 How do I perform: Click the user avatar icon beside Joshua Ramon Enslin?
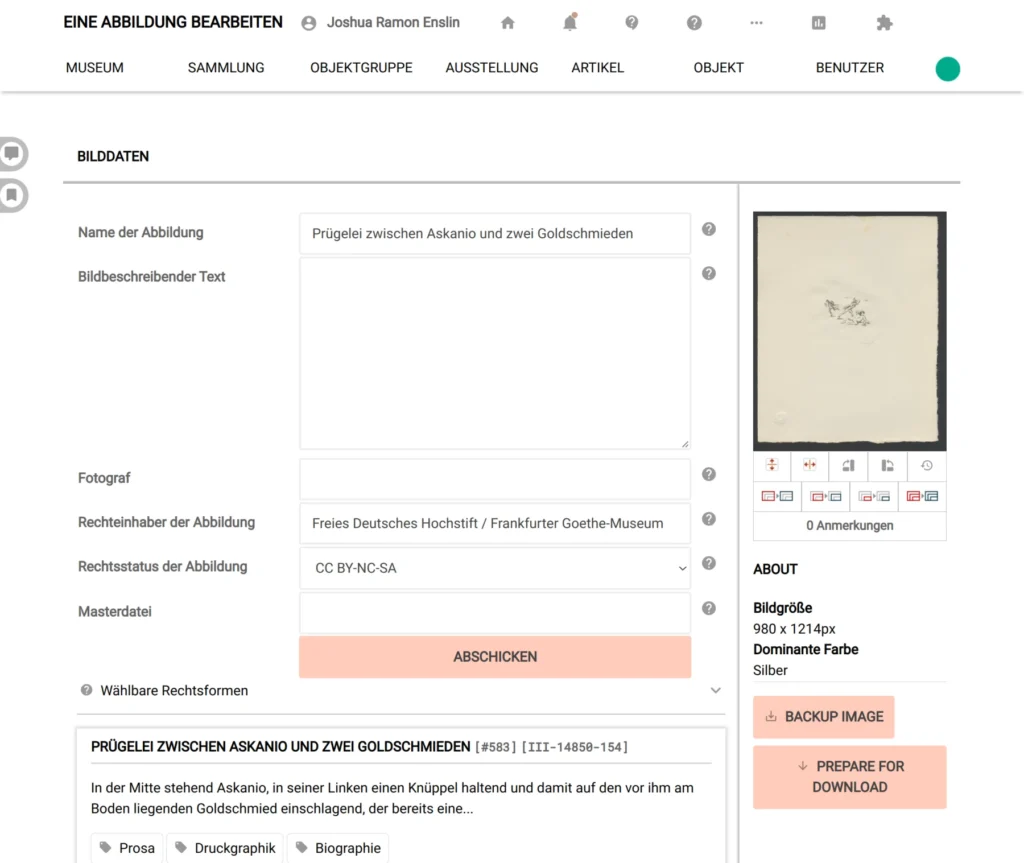click(x=309, y=24)
